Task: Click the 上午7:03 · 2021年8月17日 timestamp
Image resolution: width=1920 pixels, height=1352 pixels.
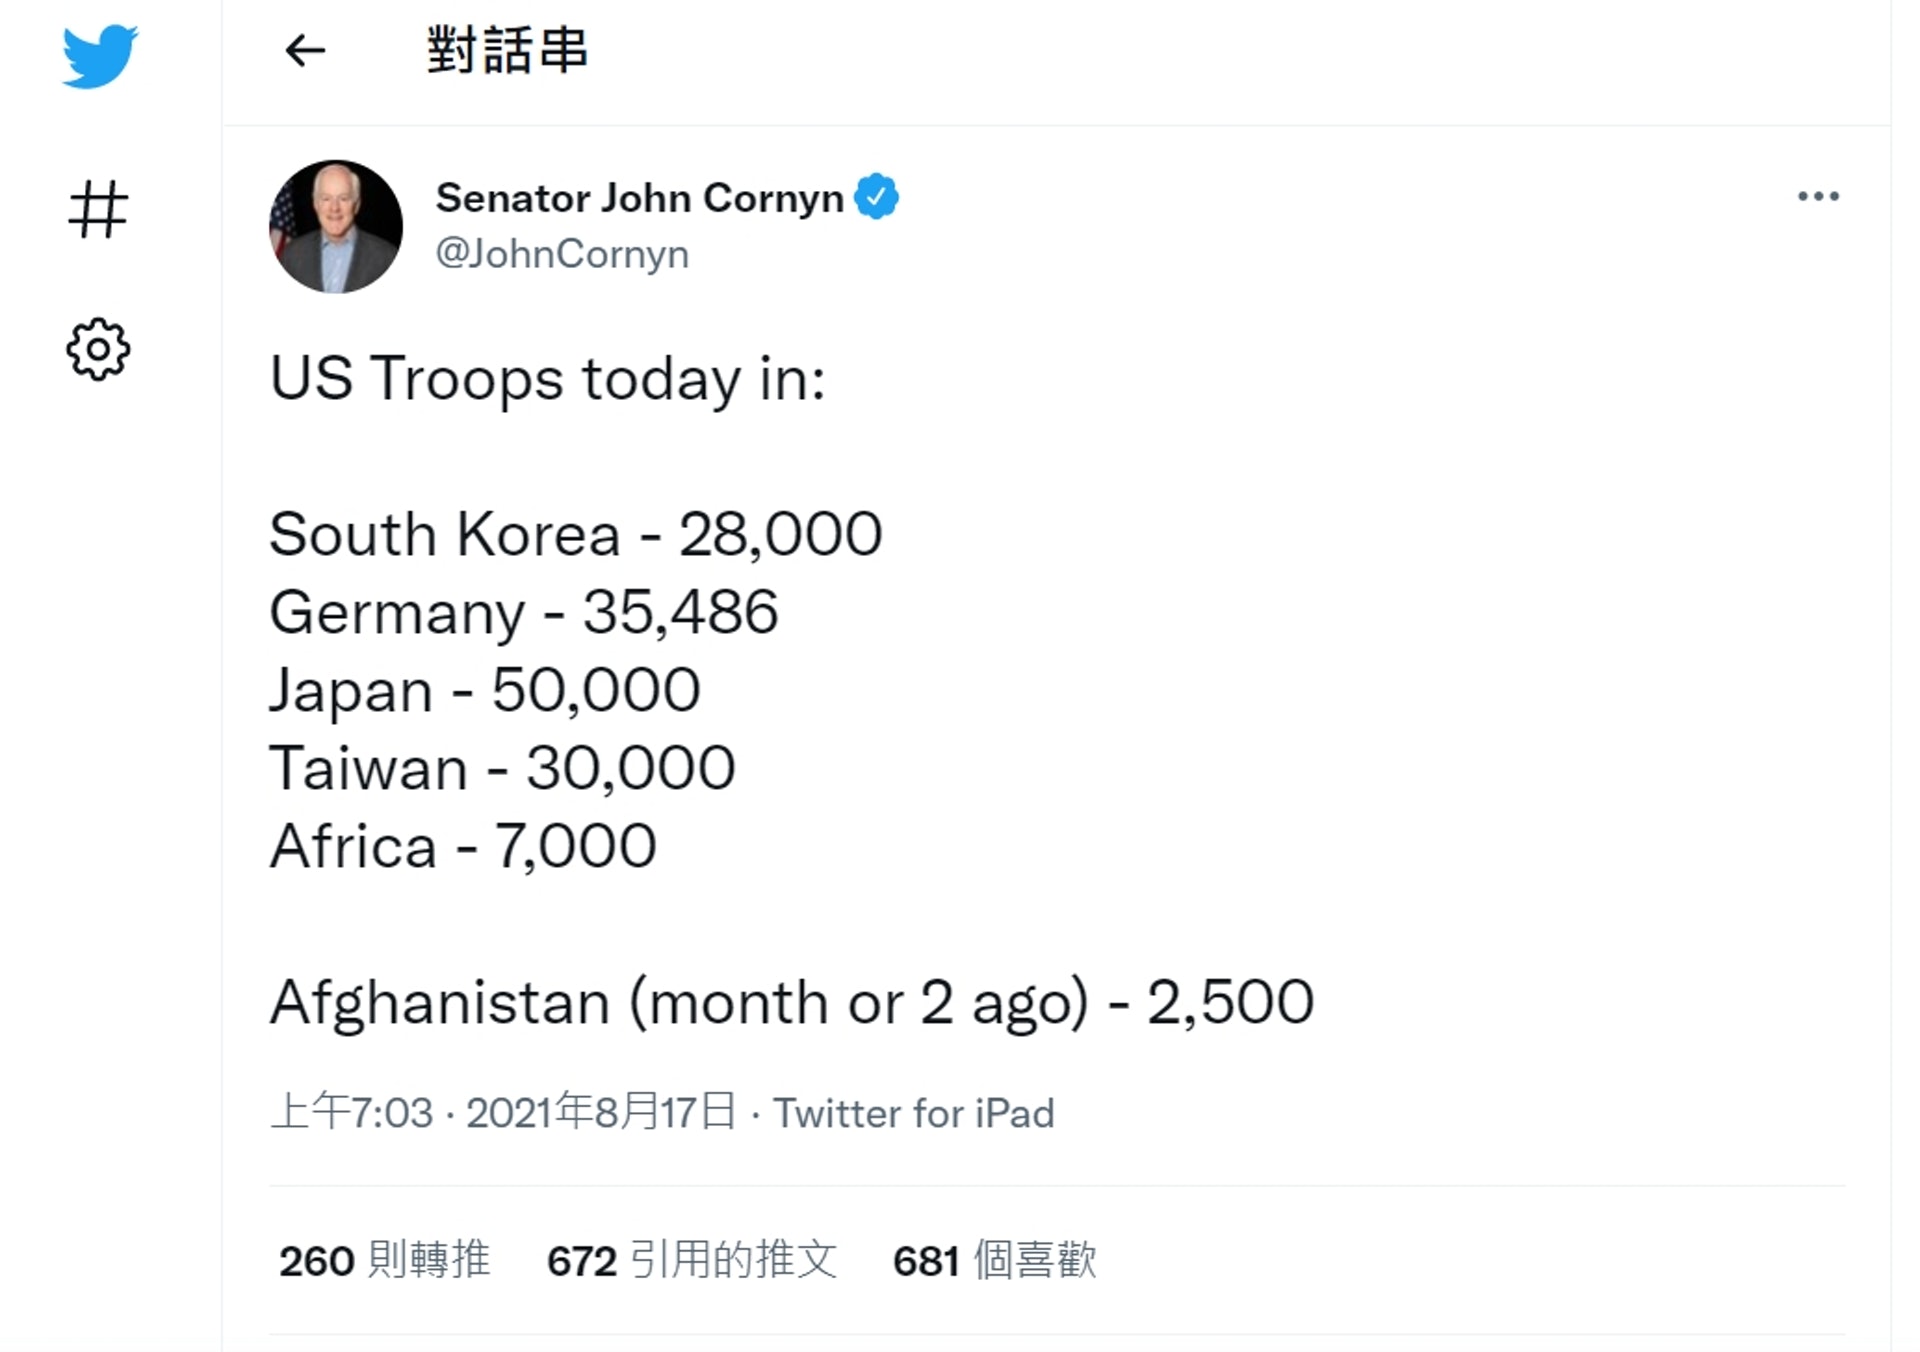Action: pos(503,1112)
